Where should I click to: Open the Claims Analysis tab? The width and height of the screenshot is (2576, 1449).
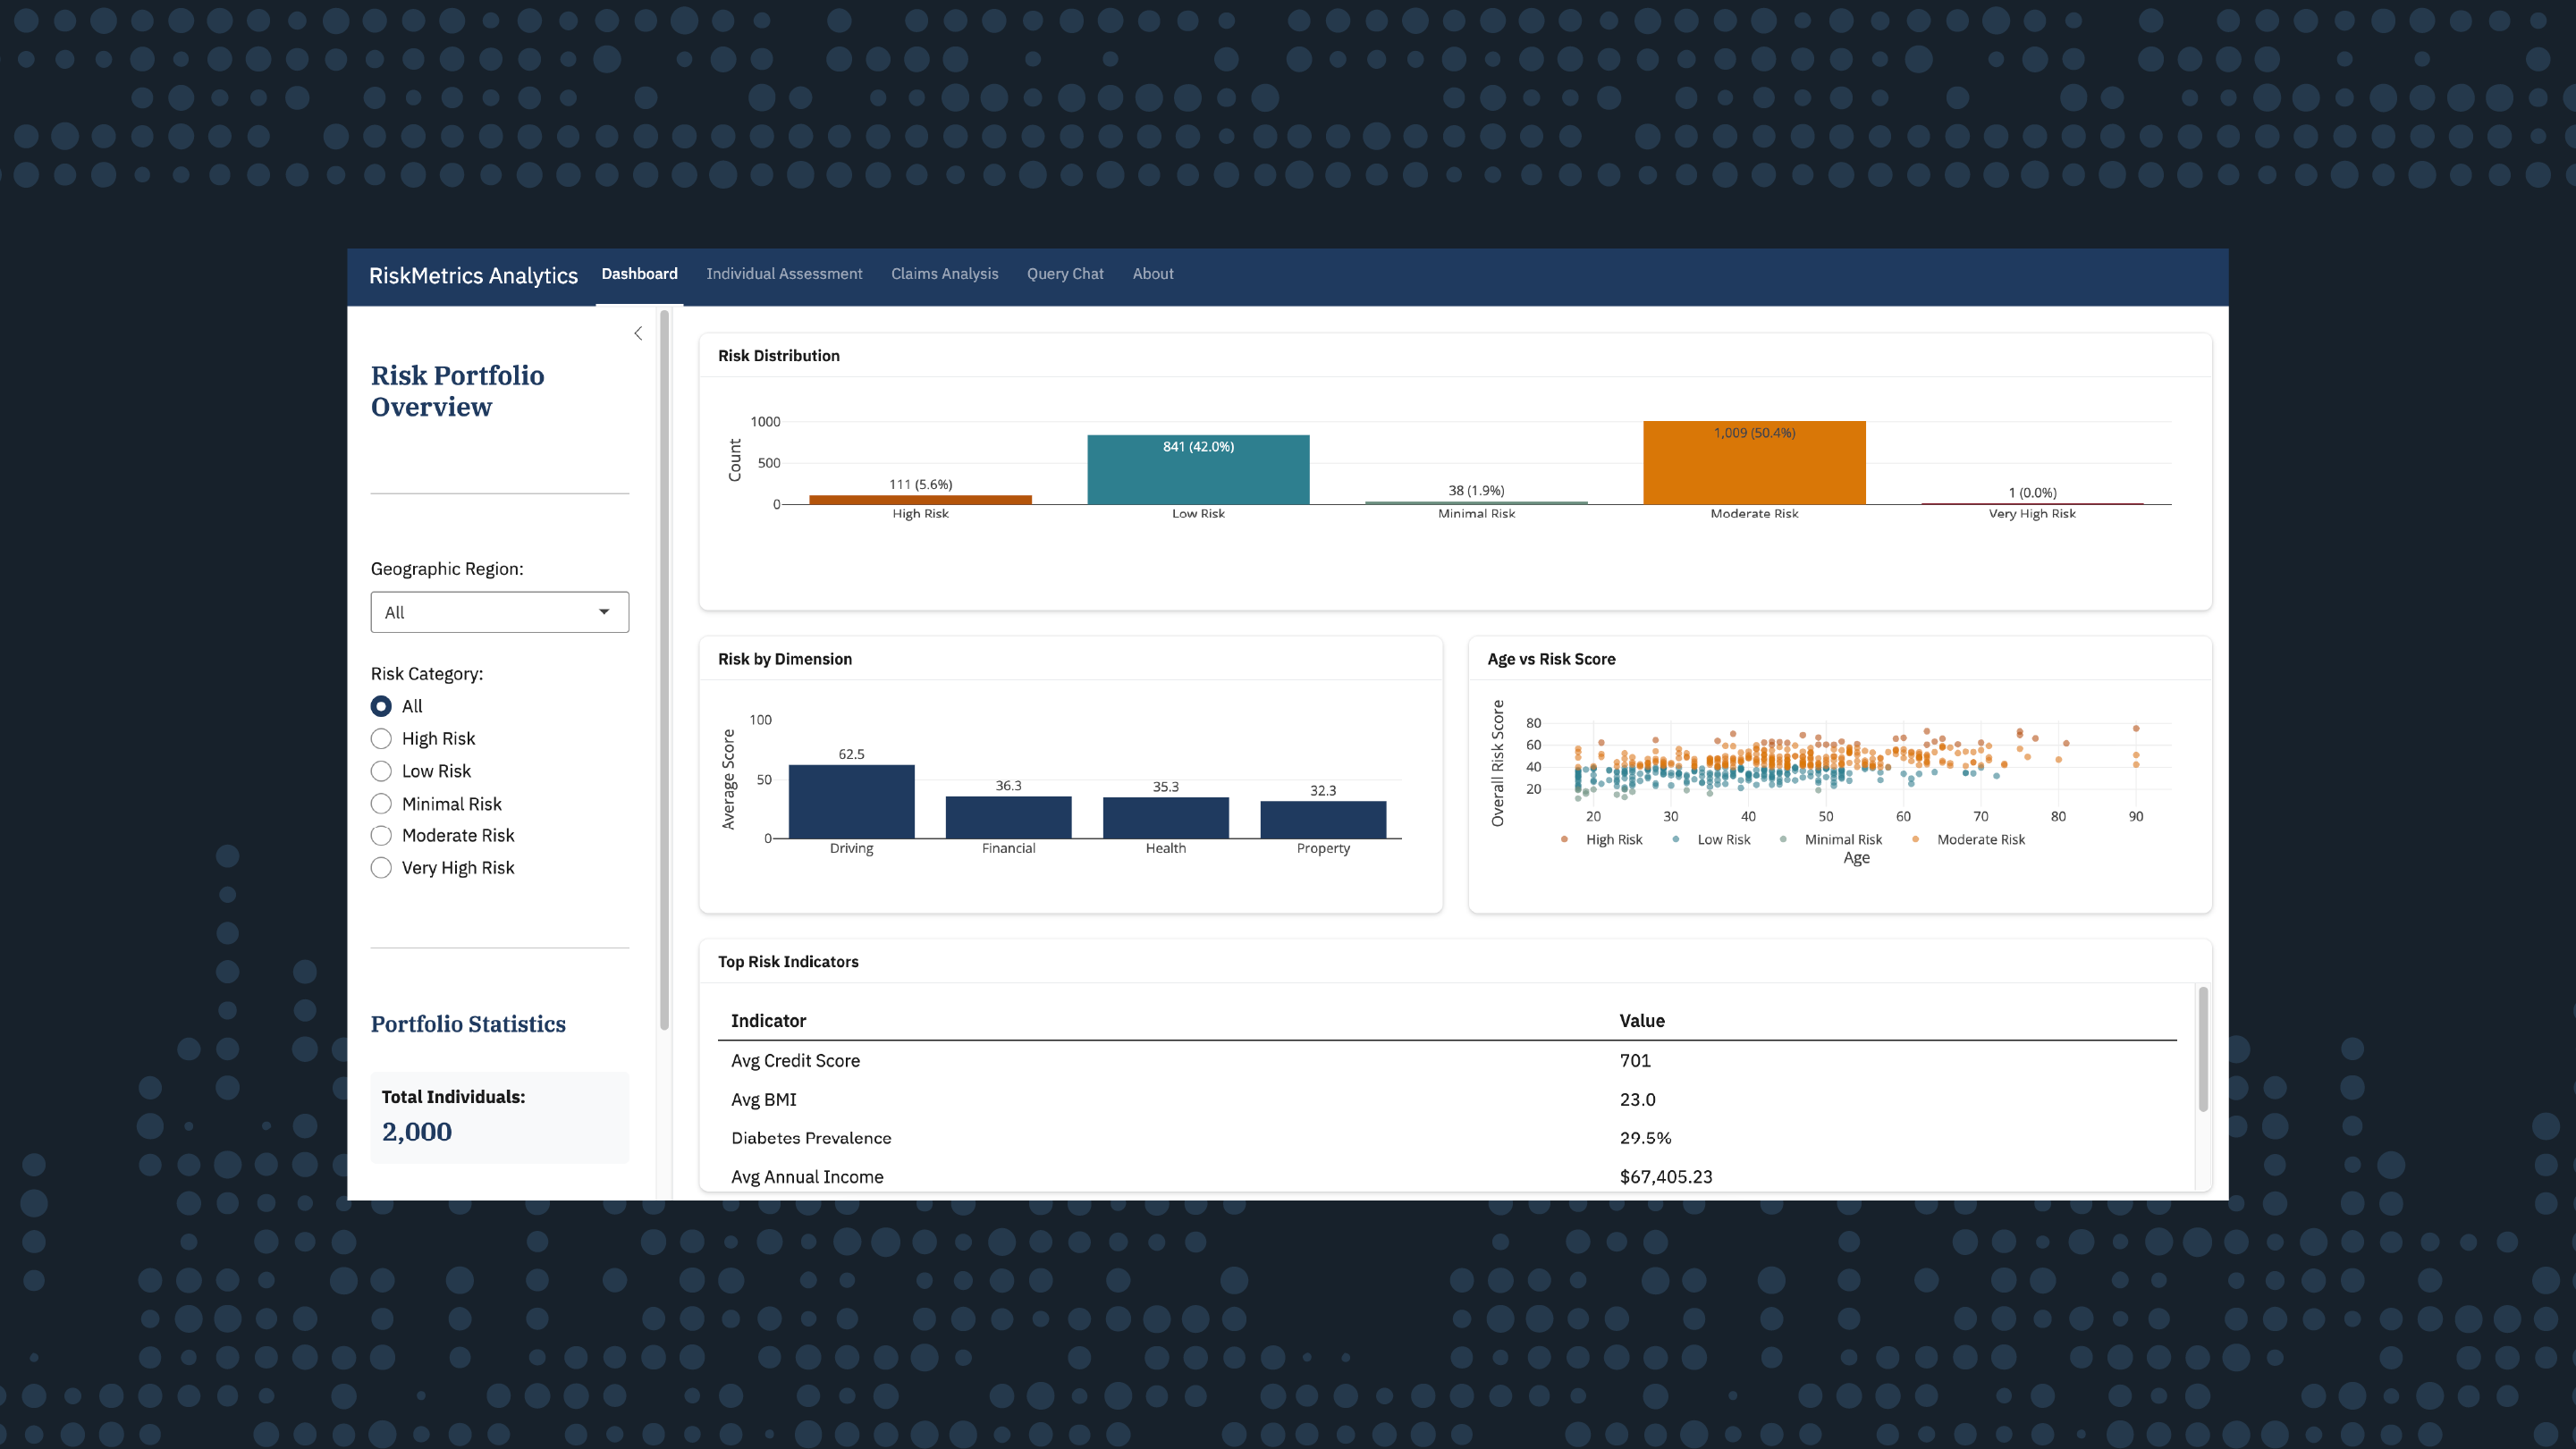click(944, 274)
